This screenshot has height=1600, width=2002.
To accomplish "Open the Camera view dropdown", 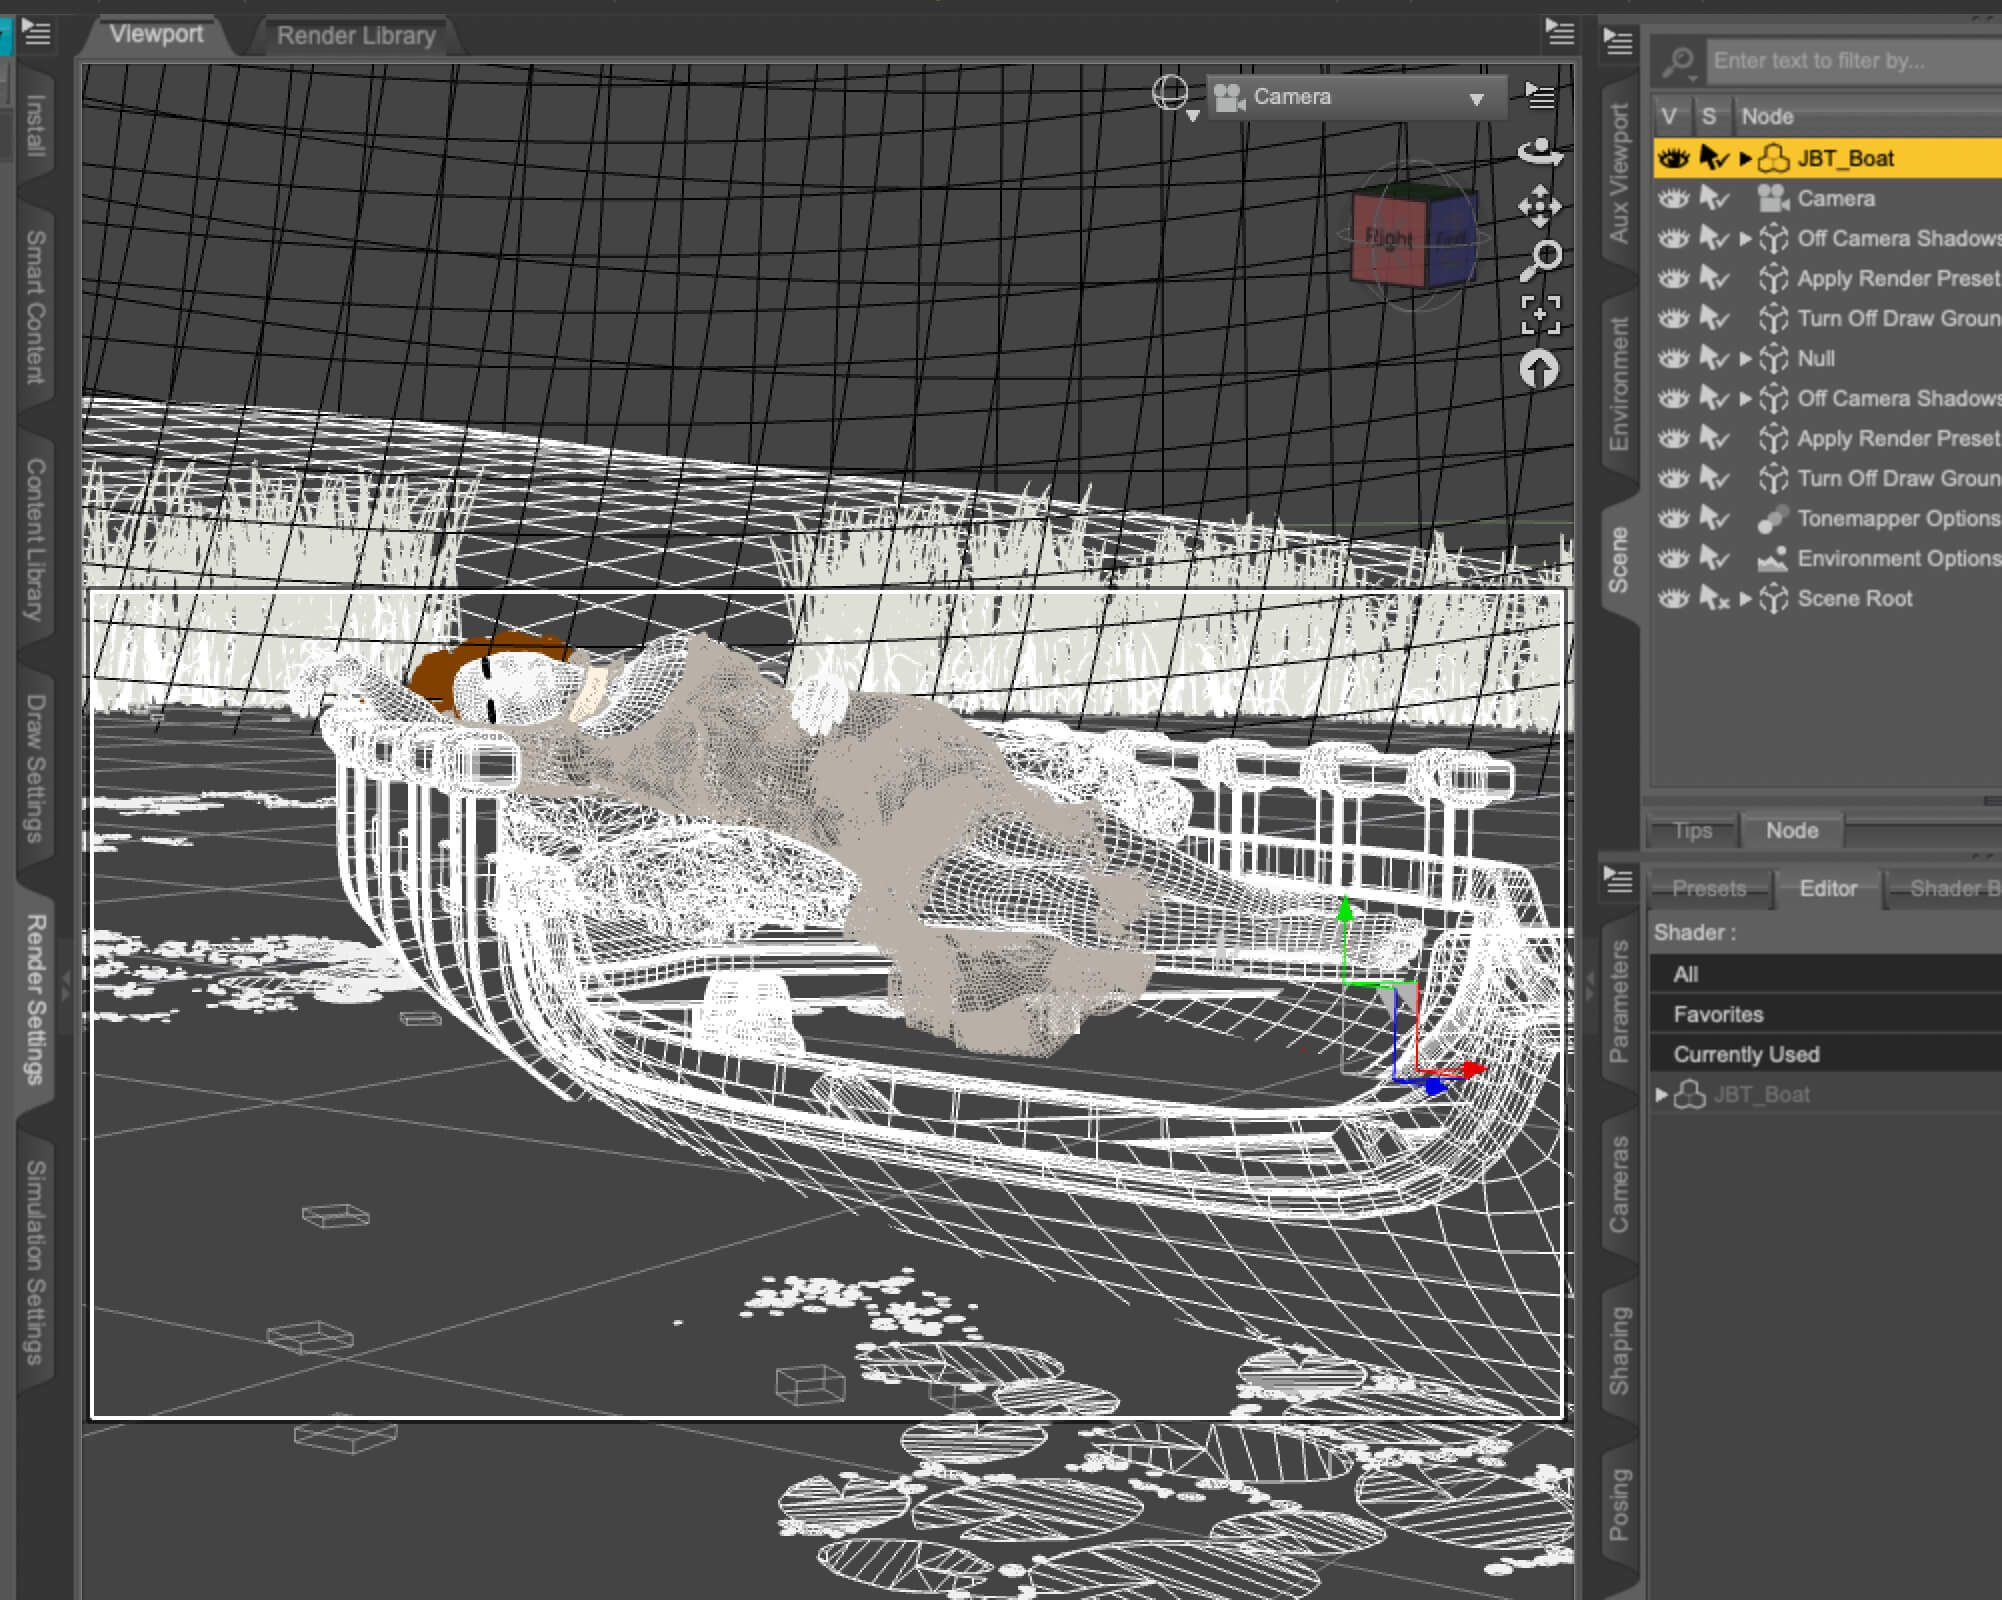I will 1356,97.
